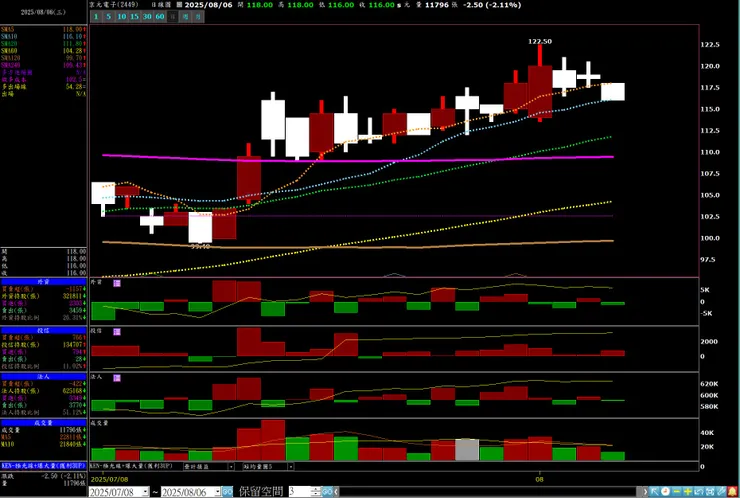Click the purple settings icon in 外資 panel
The height and width of the screenshot is (498, 740).
tap(117, 283)
